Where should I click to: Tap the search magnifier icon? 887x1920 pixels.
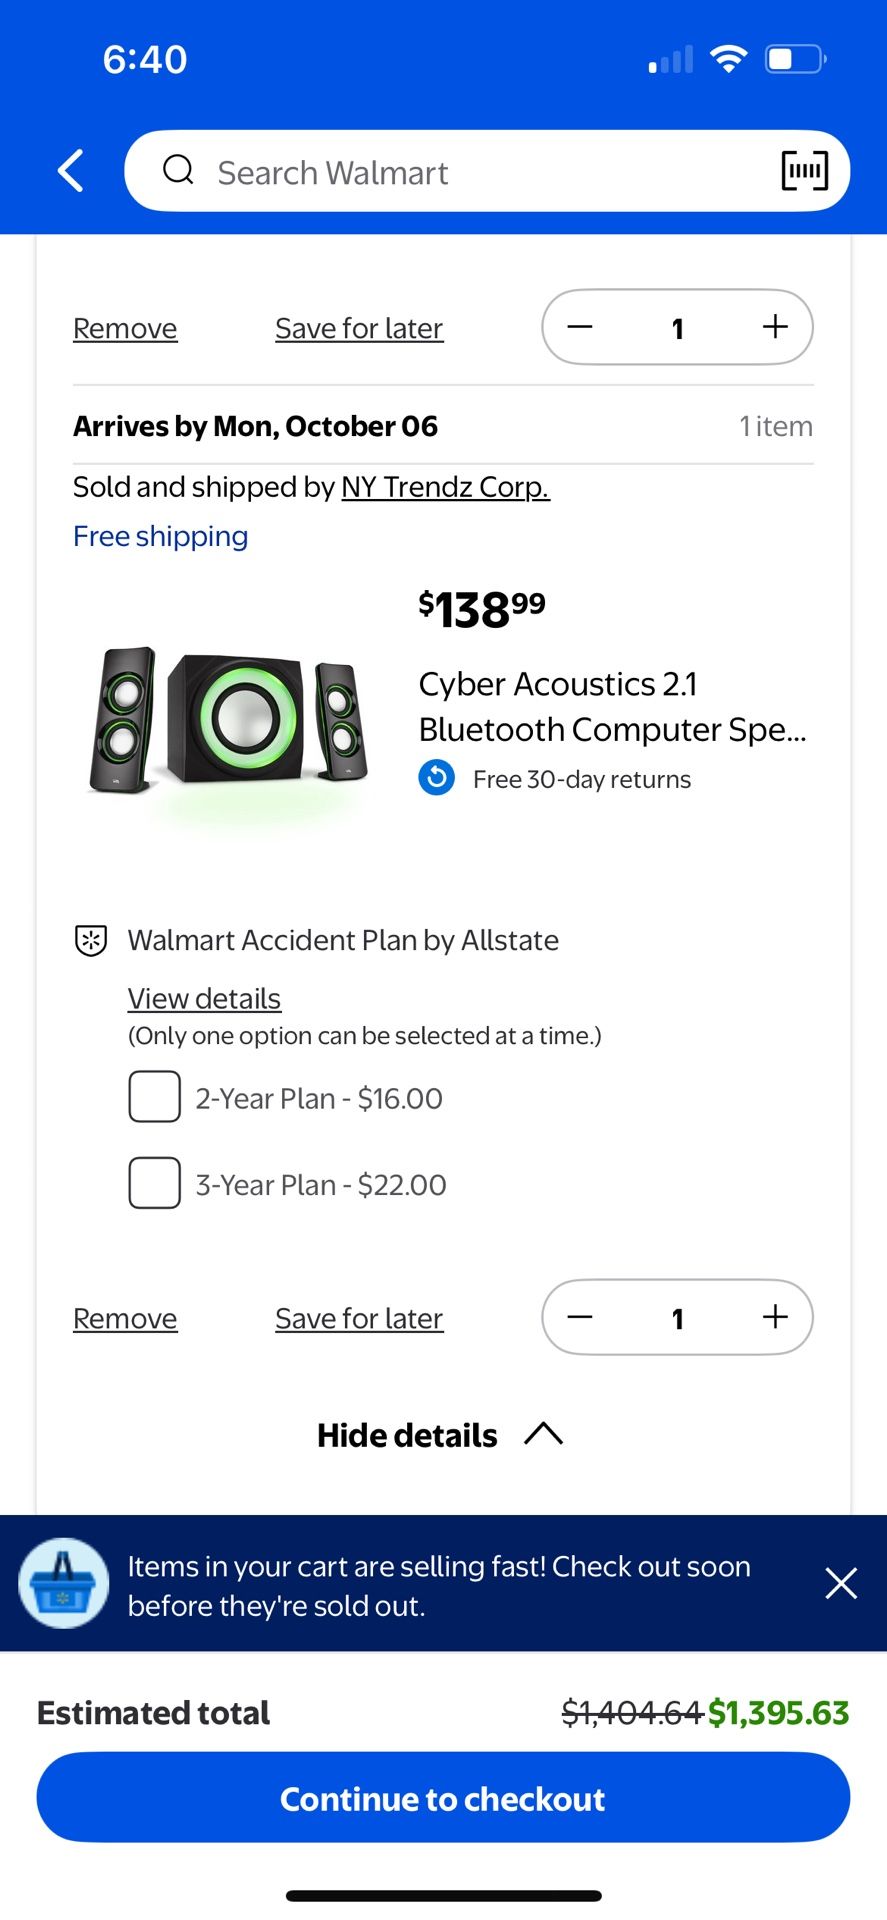(x=178, y=170)
